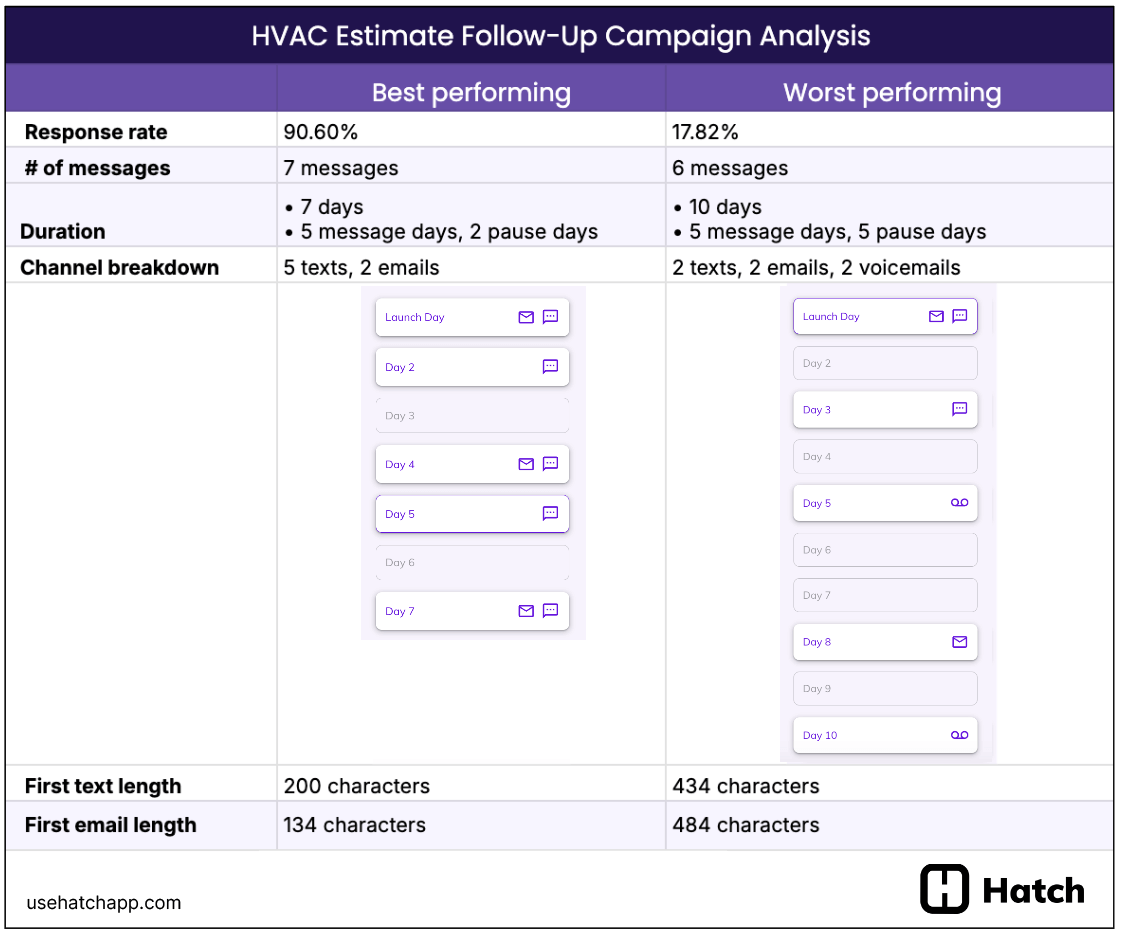Click the text message icon on worst Launch Day
The width and height of the screenshot is (1124, 938).
[960, 316]
